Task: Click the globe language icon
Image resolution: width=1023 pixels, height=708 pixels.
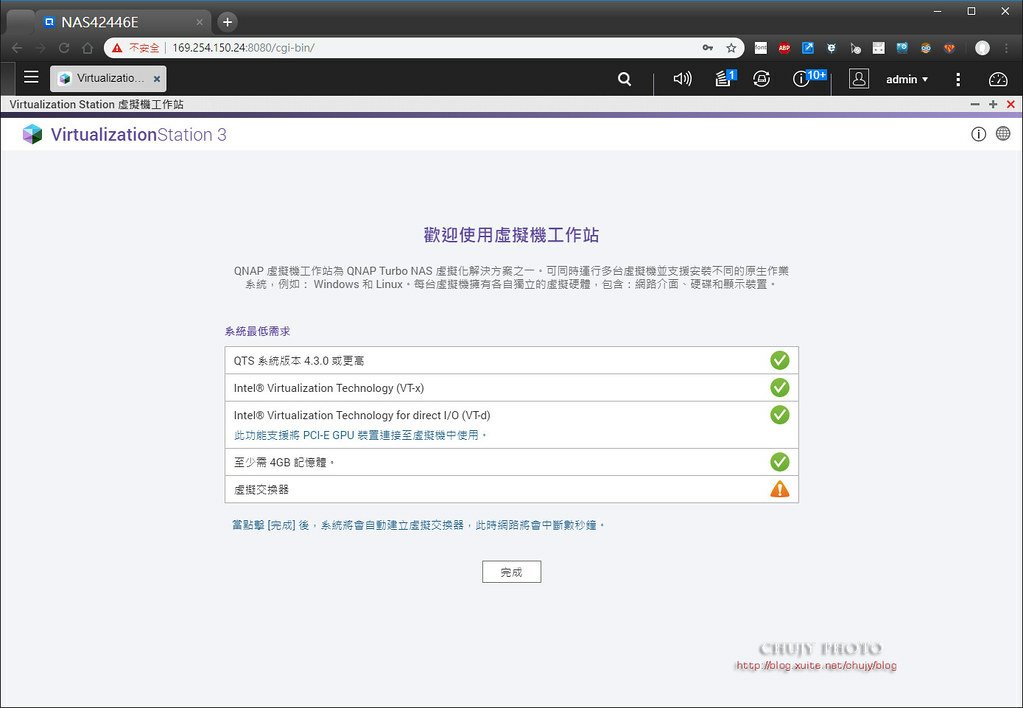Action: point(1003,134)
